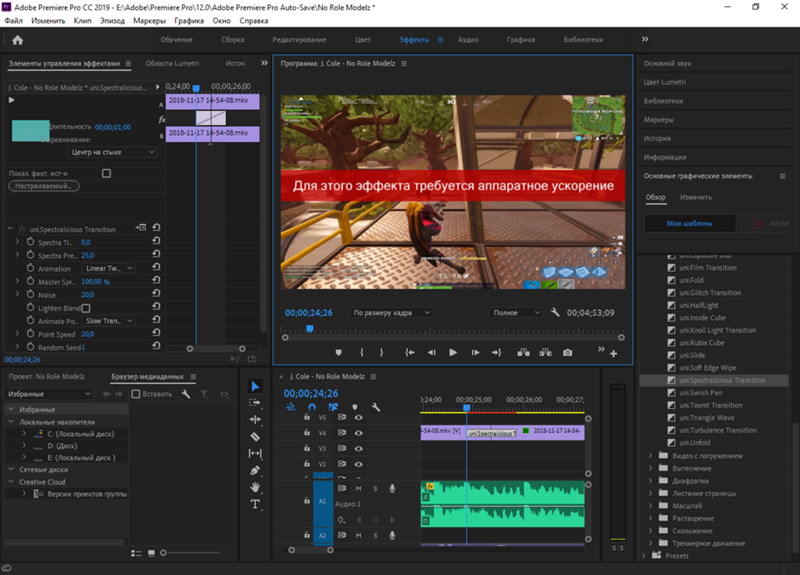Open the Animate Po Slow Tran dropdown
800x575 pixels.
pos(109,321)
